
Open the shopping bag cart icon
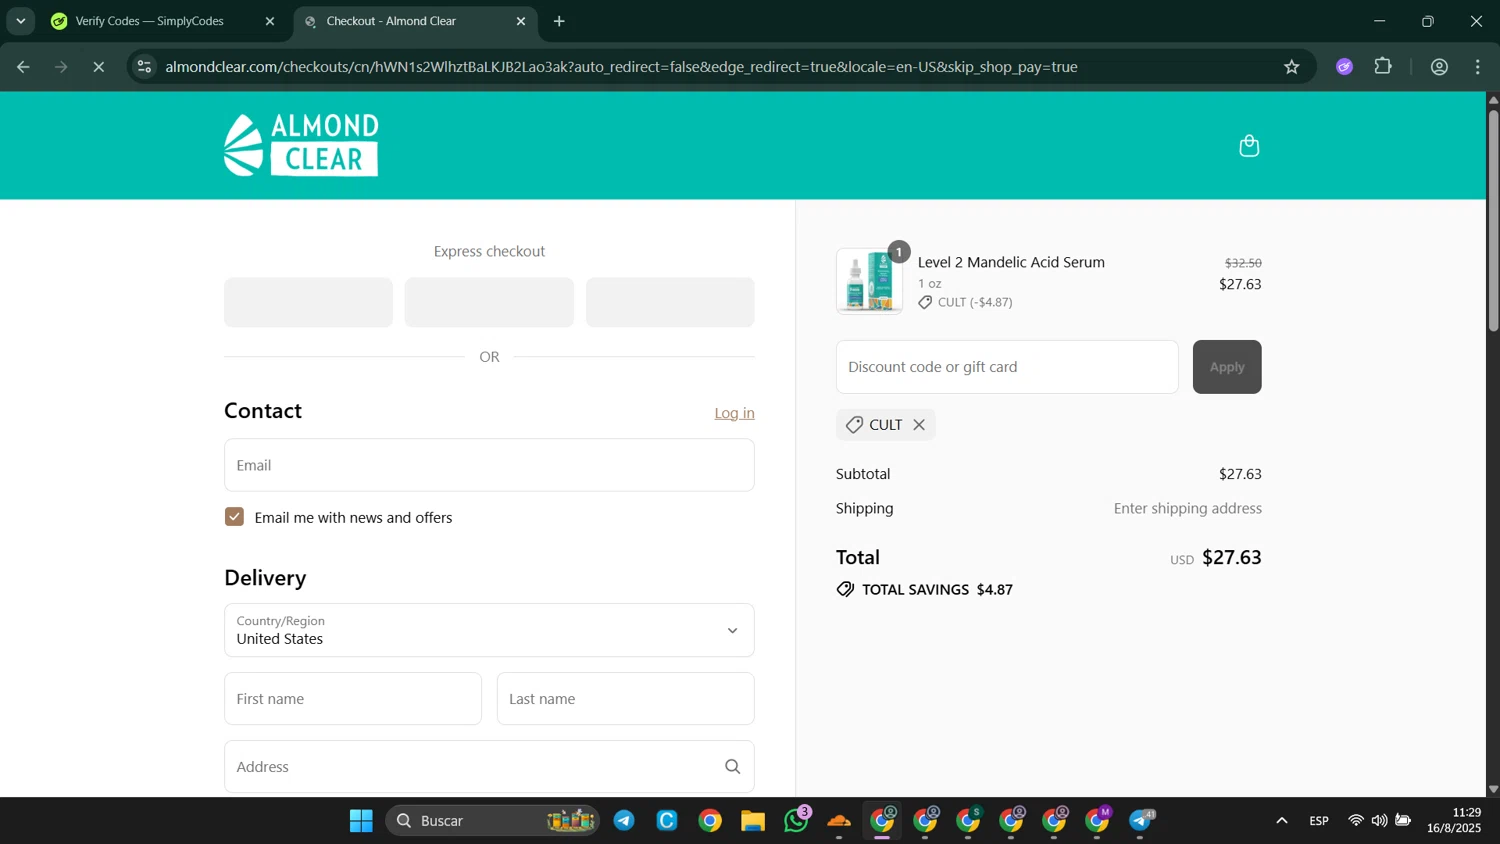[x=1249, y=146]
